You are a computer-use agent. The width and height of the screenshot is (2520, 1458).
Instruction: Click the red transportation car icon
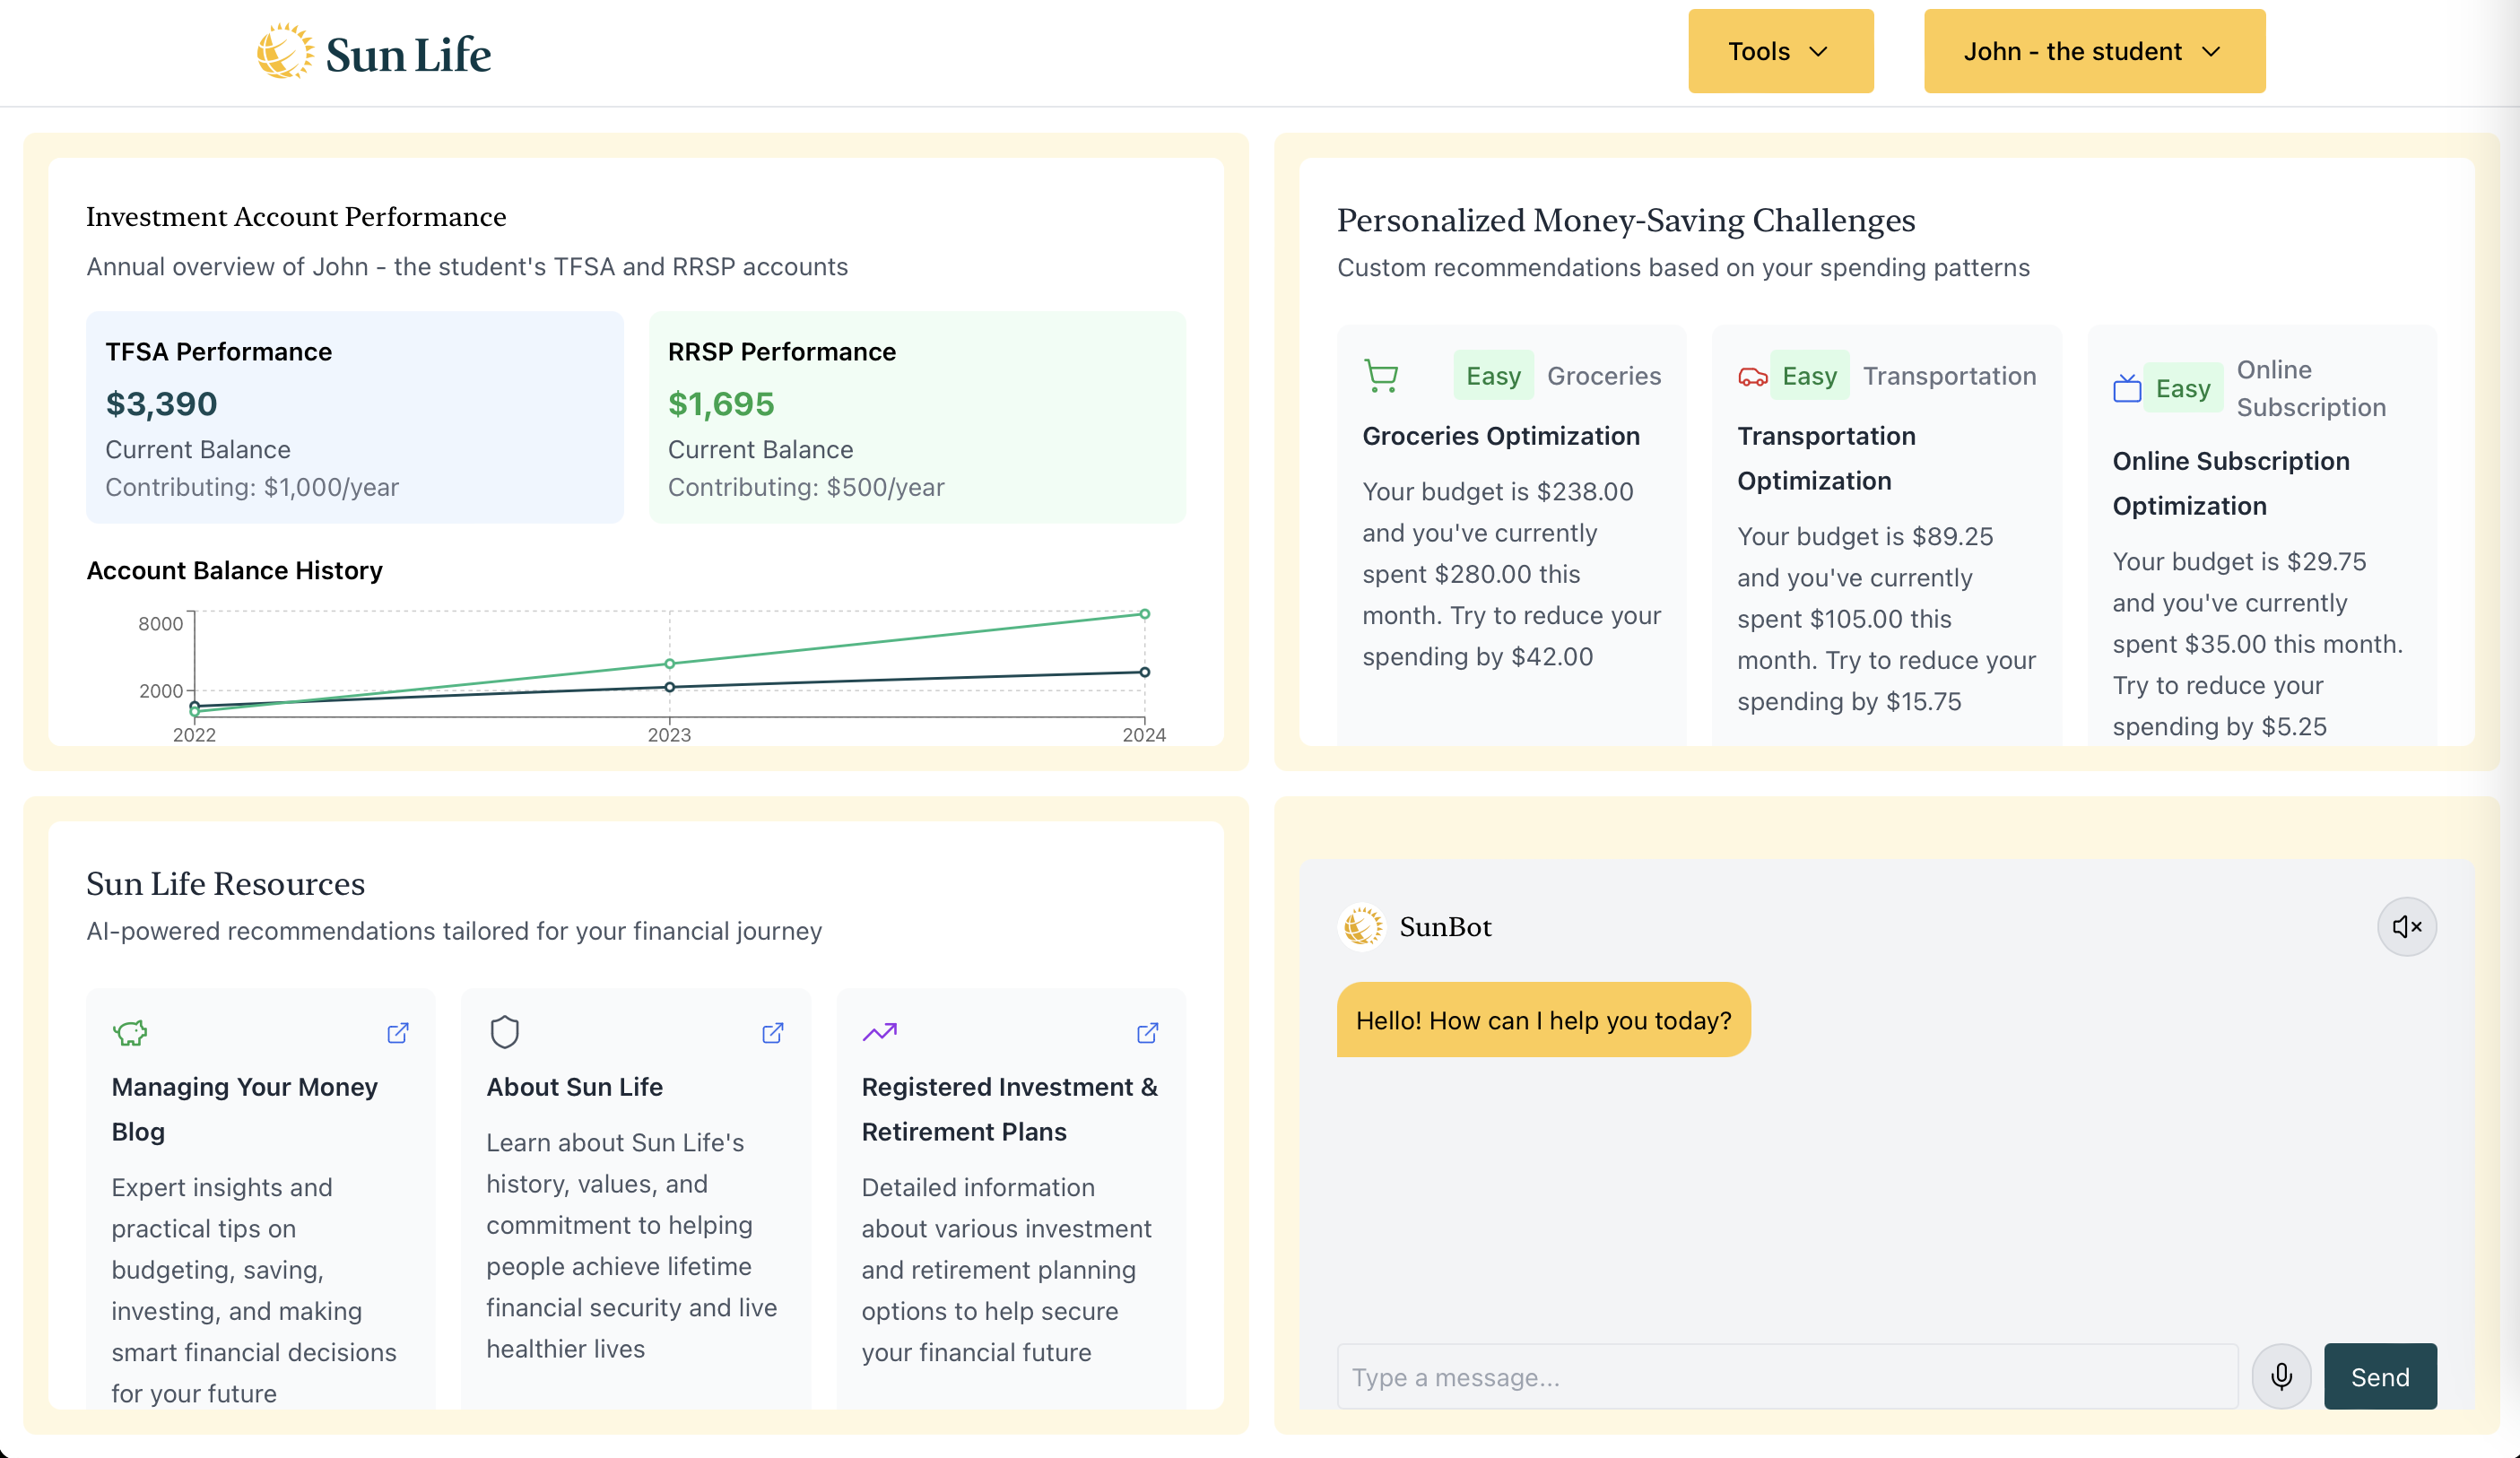1752,377
